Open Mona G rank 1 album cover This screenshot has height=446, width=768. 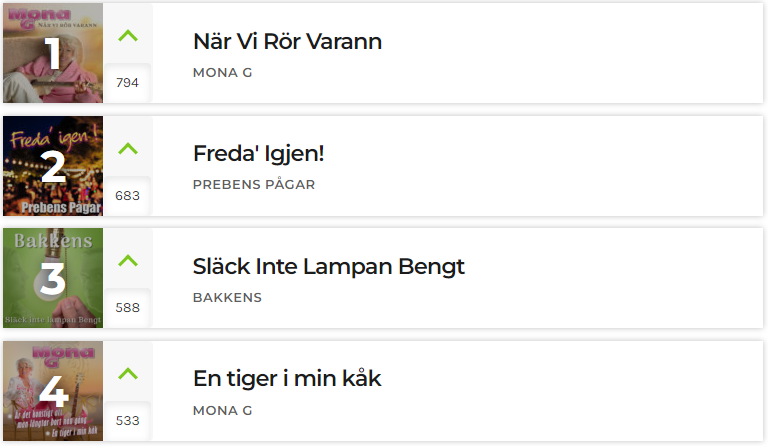coord(53,53)
